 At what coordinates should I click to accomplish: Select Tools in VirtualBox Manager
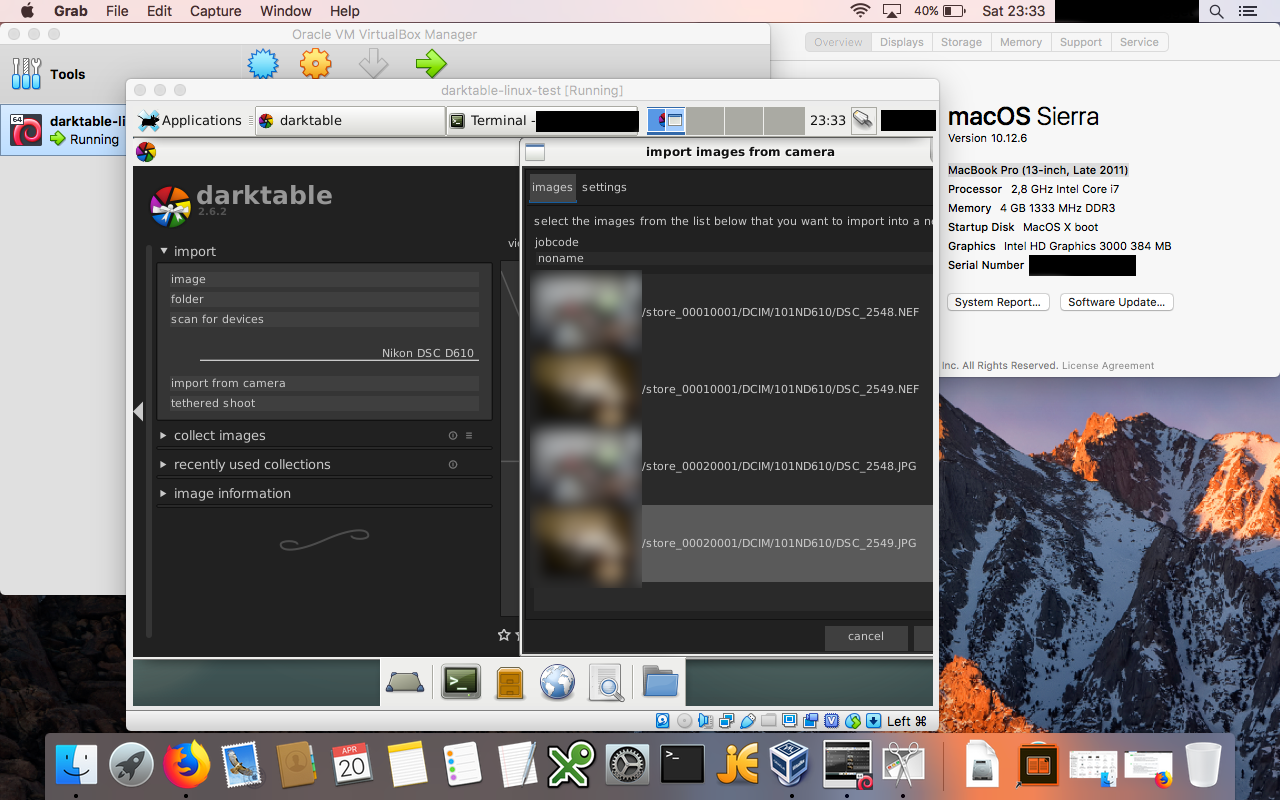[x=63, y=74]
